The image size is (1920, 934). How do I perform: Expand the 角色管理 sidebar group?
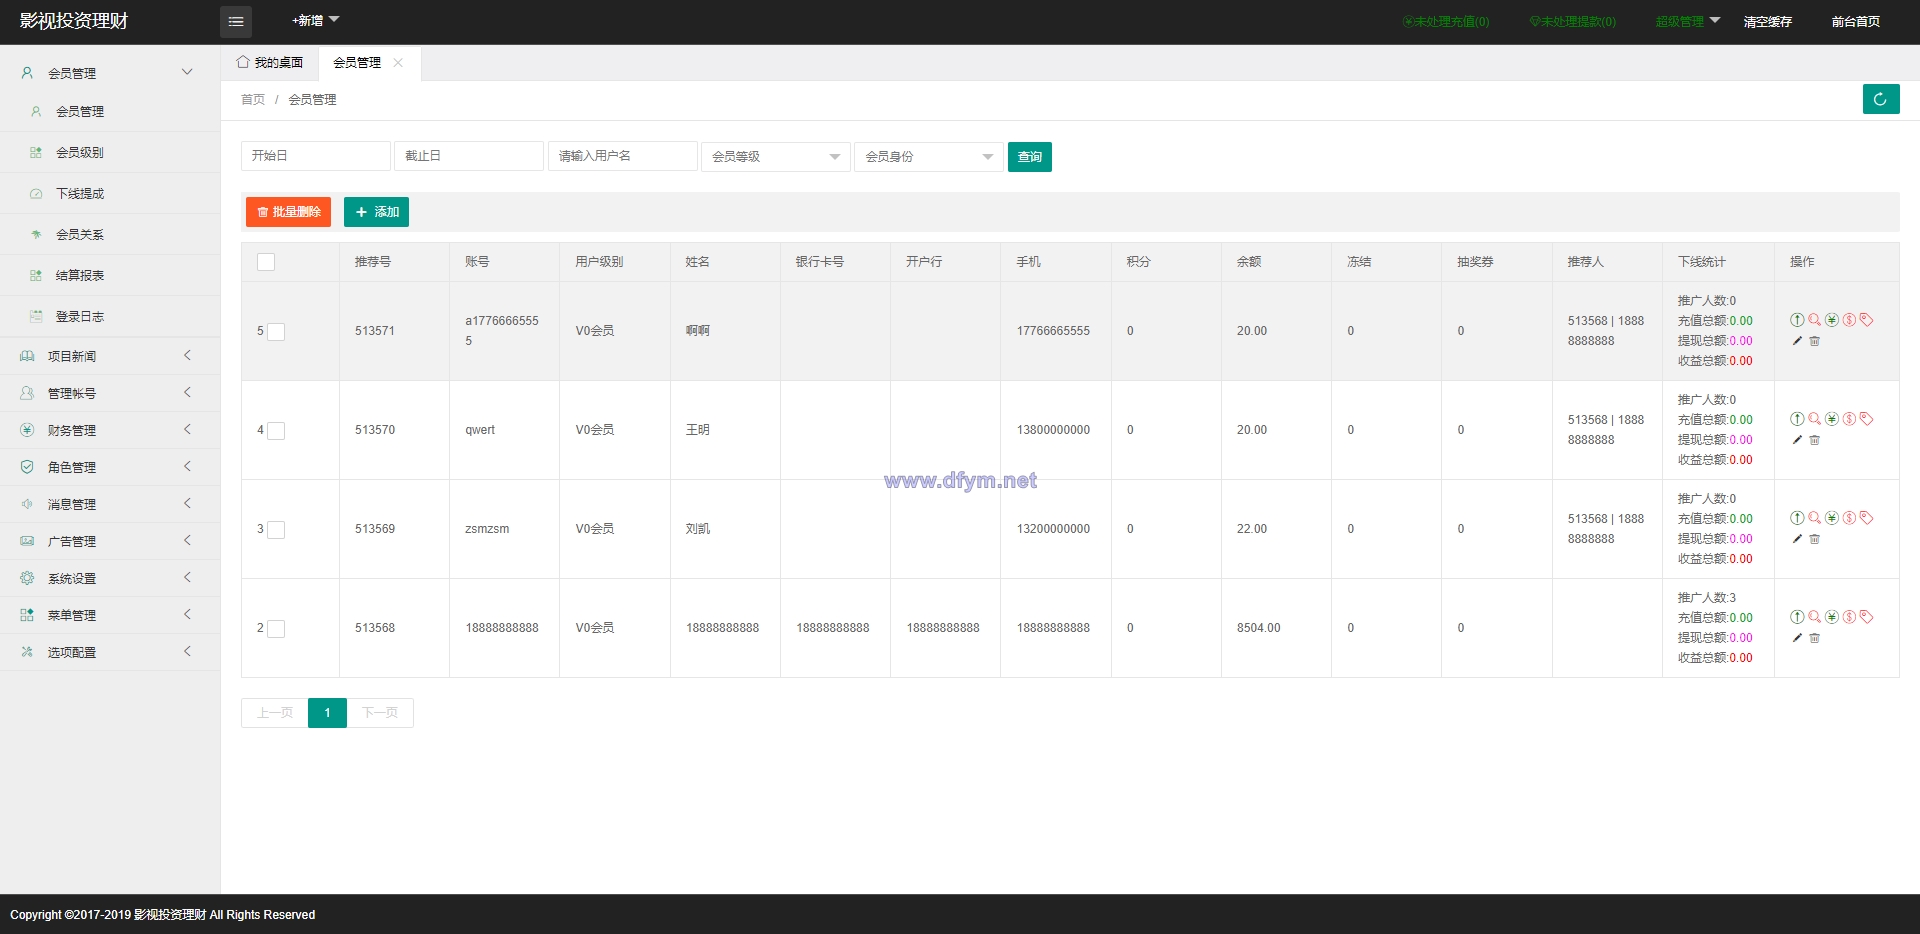pos(110,467)
